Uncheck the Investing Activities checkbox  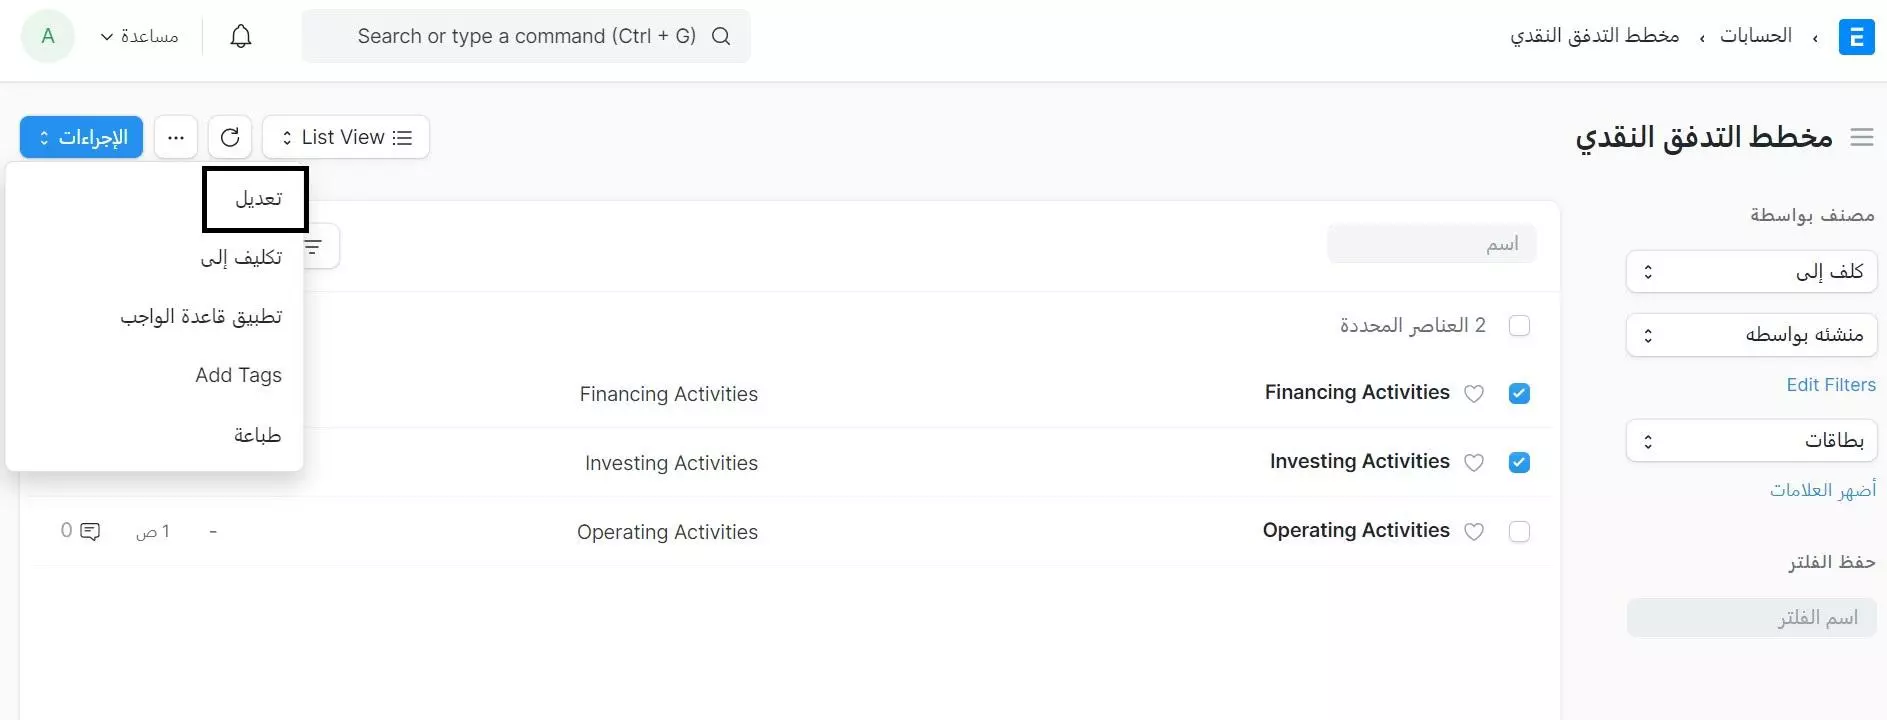click(x=1519, y=463)
